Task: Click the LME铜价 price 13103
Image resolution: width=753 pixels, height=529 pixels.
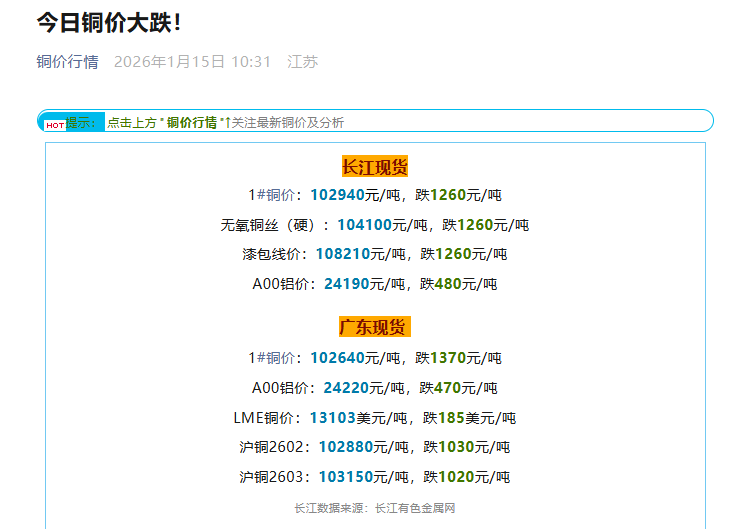Action: click(332, 418)
